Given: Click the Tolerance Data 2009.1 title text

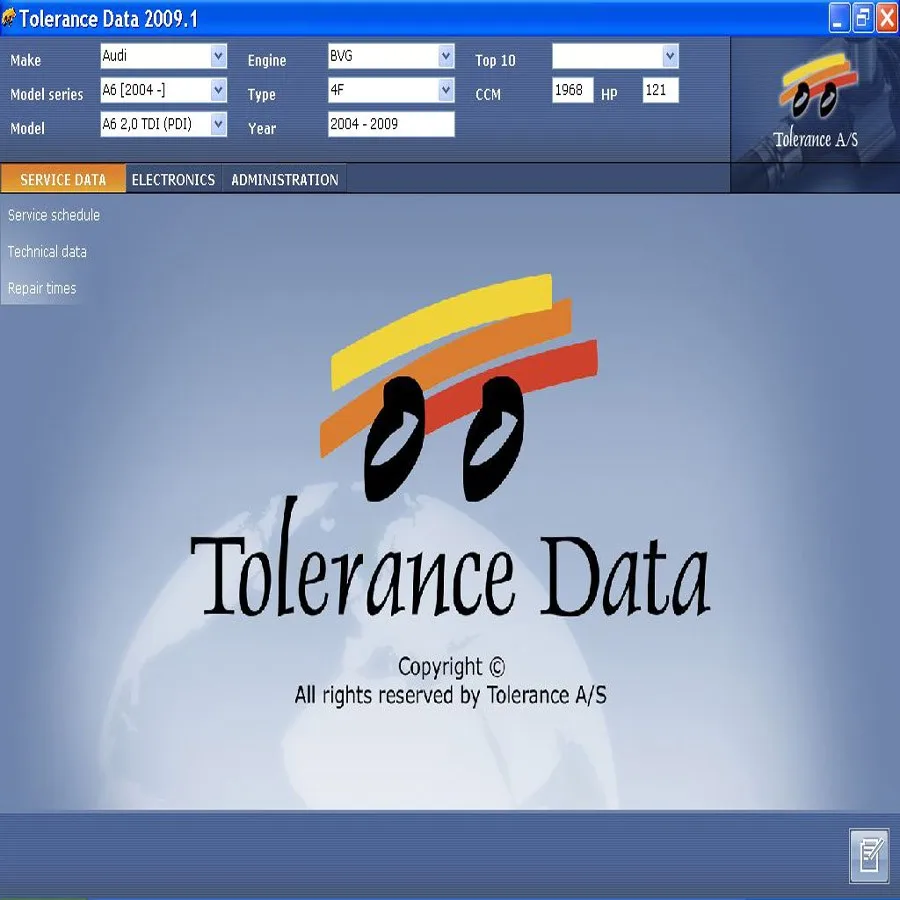Looking at the screenshot, I should 108,19.
